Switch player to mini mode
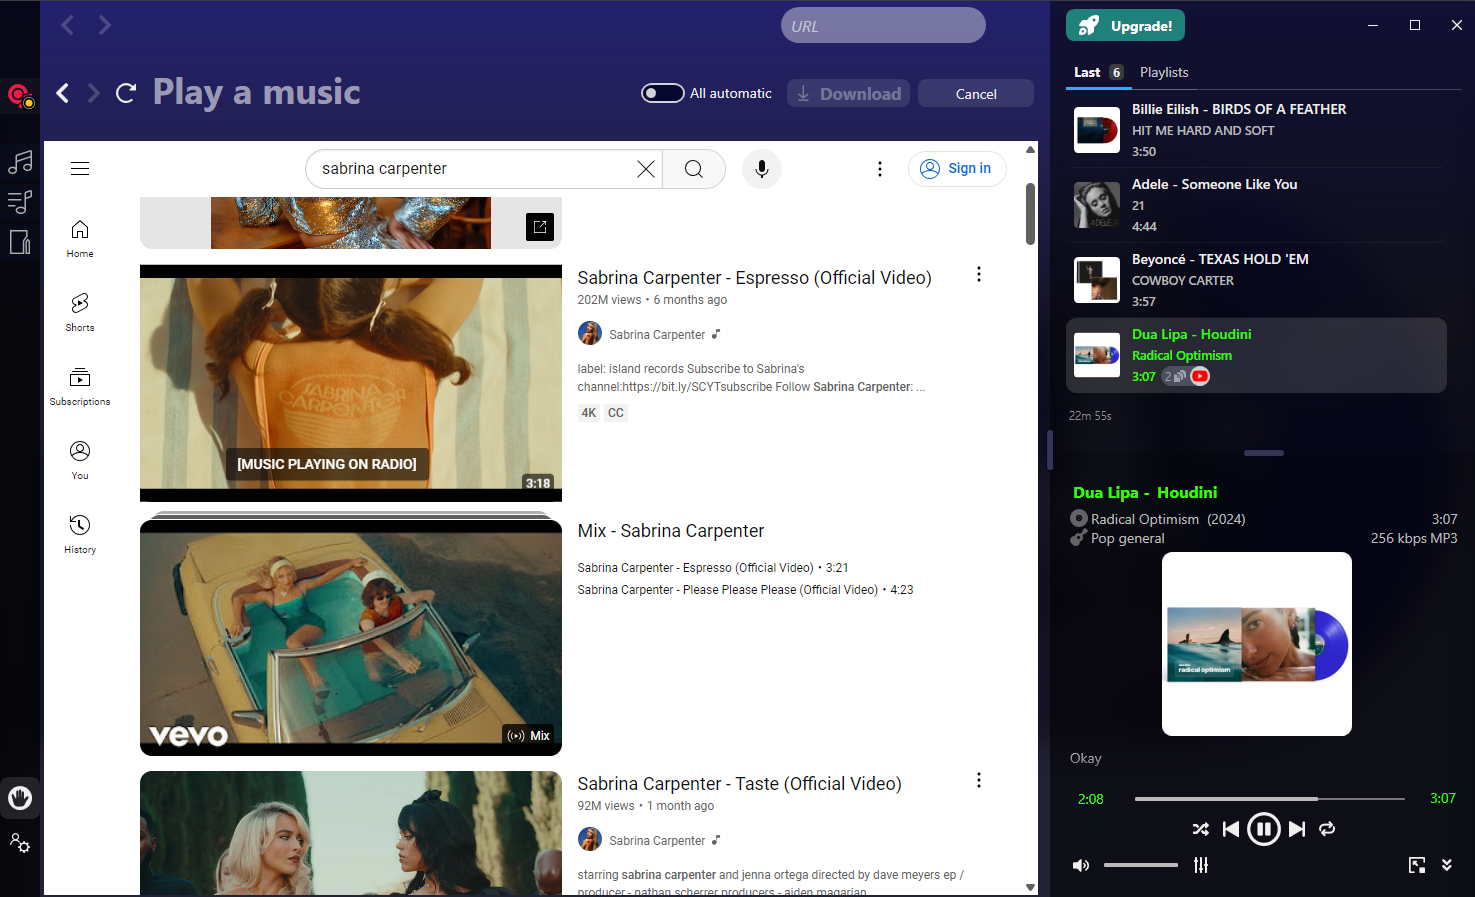This screenshot has height=897, width=1475. point(1417,865)
